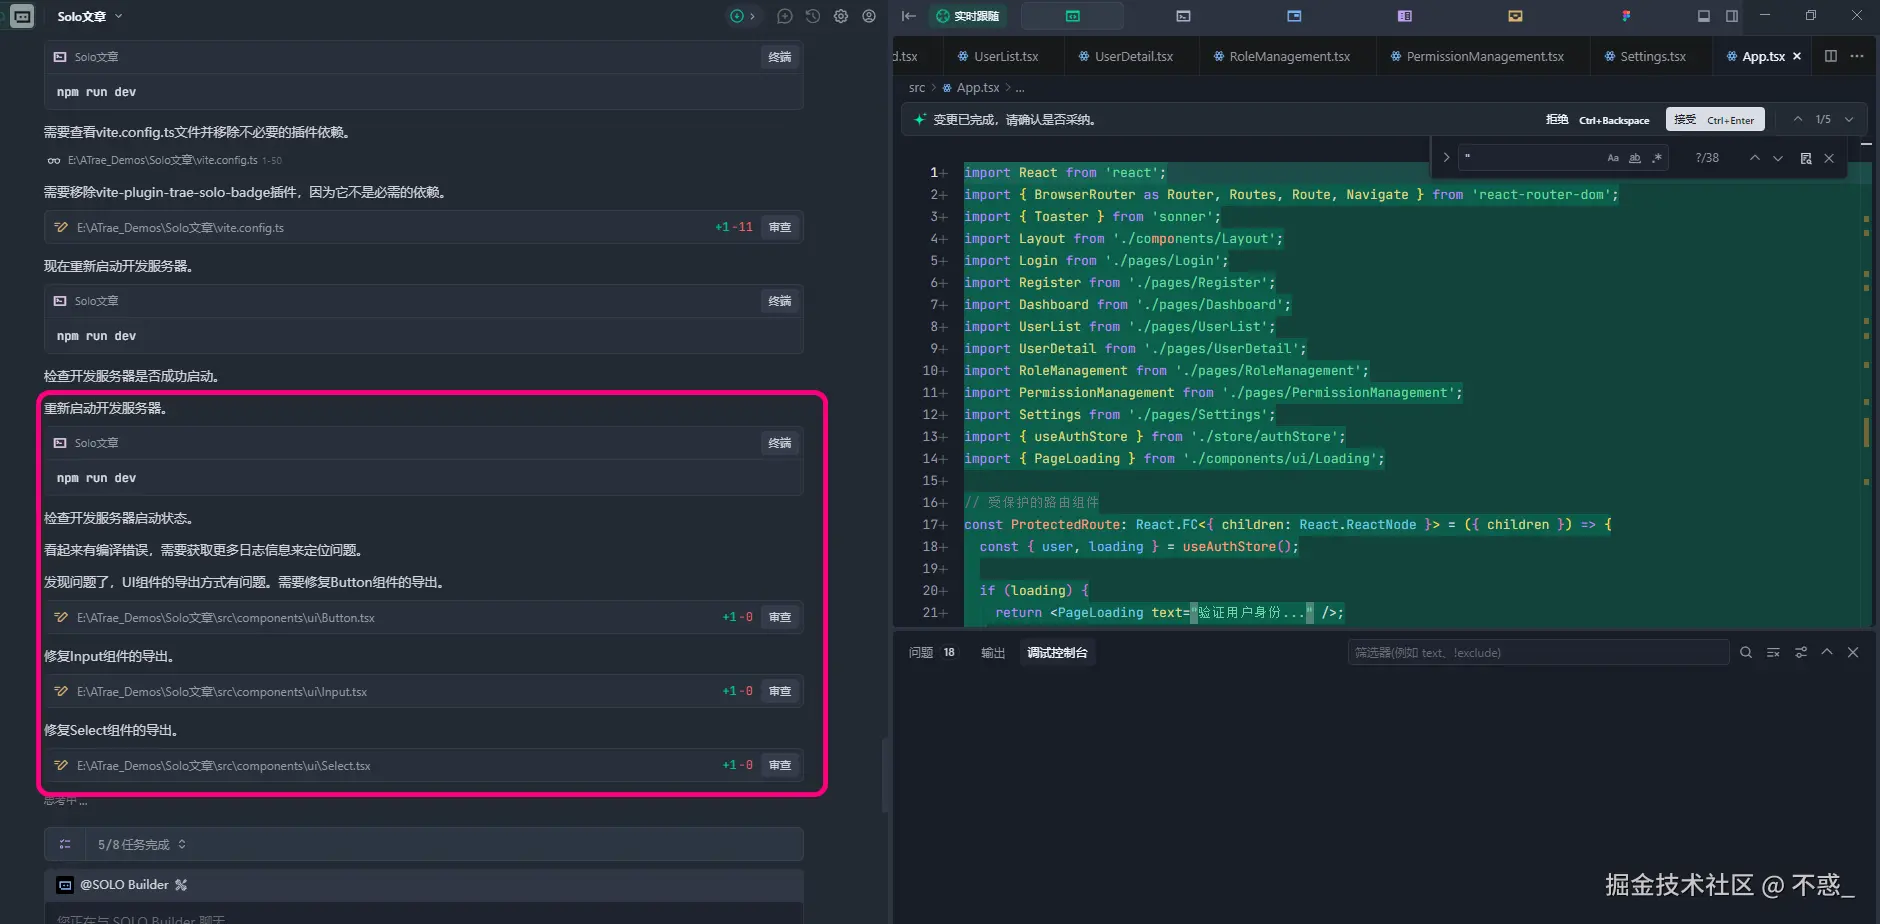Click the user account profile icon
The width and height of the screenshot is (1880, 924).
(869, 16)
